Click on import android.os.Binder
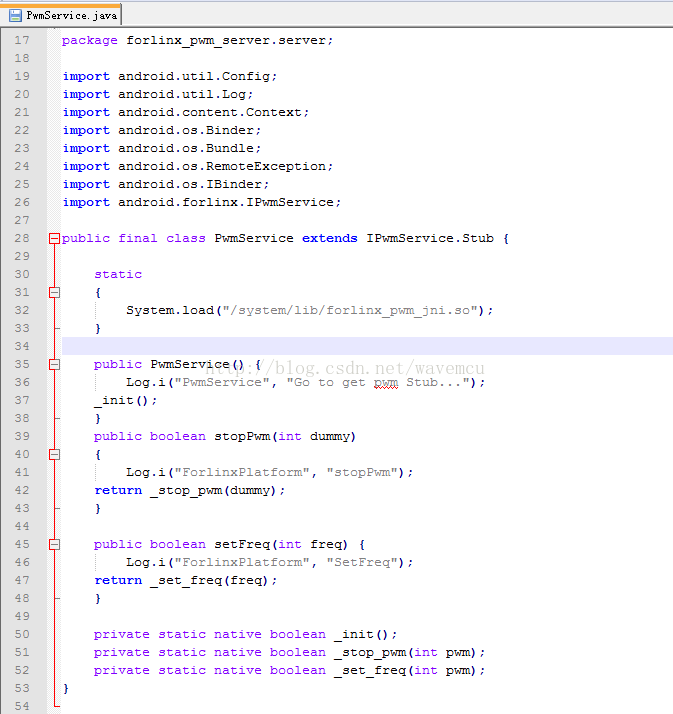Image resolution: width=673 pixels, height=714 pixels. click(162, 130)
